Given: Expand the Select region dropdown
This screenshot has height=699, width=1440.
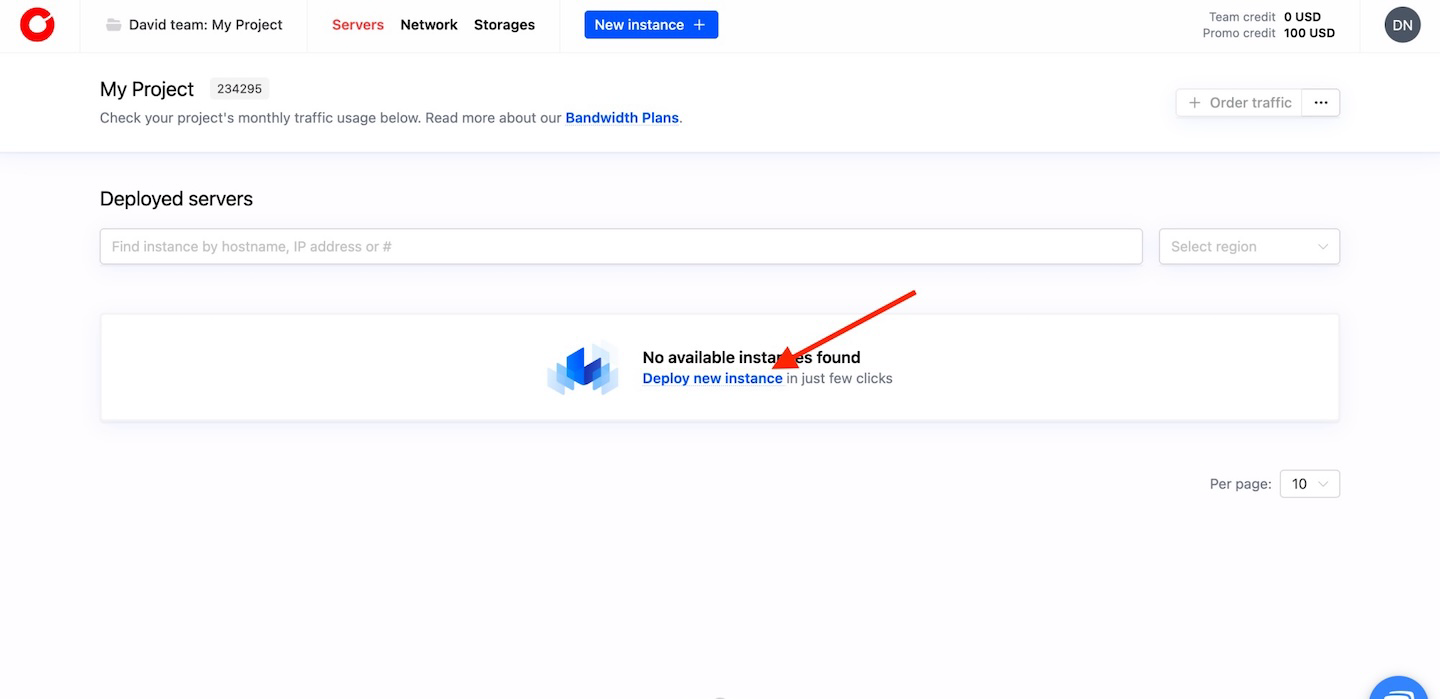Looking at the screenshot, I should 1248,247.
